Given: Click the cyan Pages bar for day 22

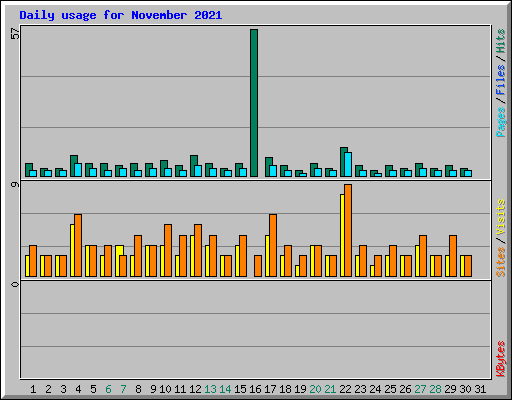Looking at the screenshot, I should (348, 165).
